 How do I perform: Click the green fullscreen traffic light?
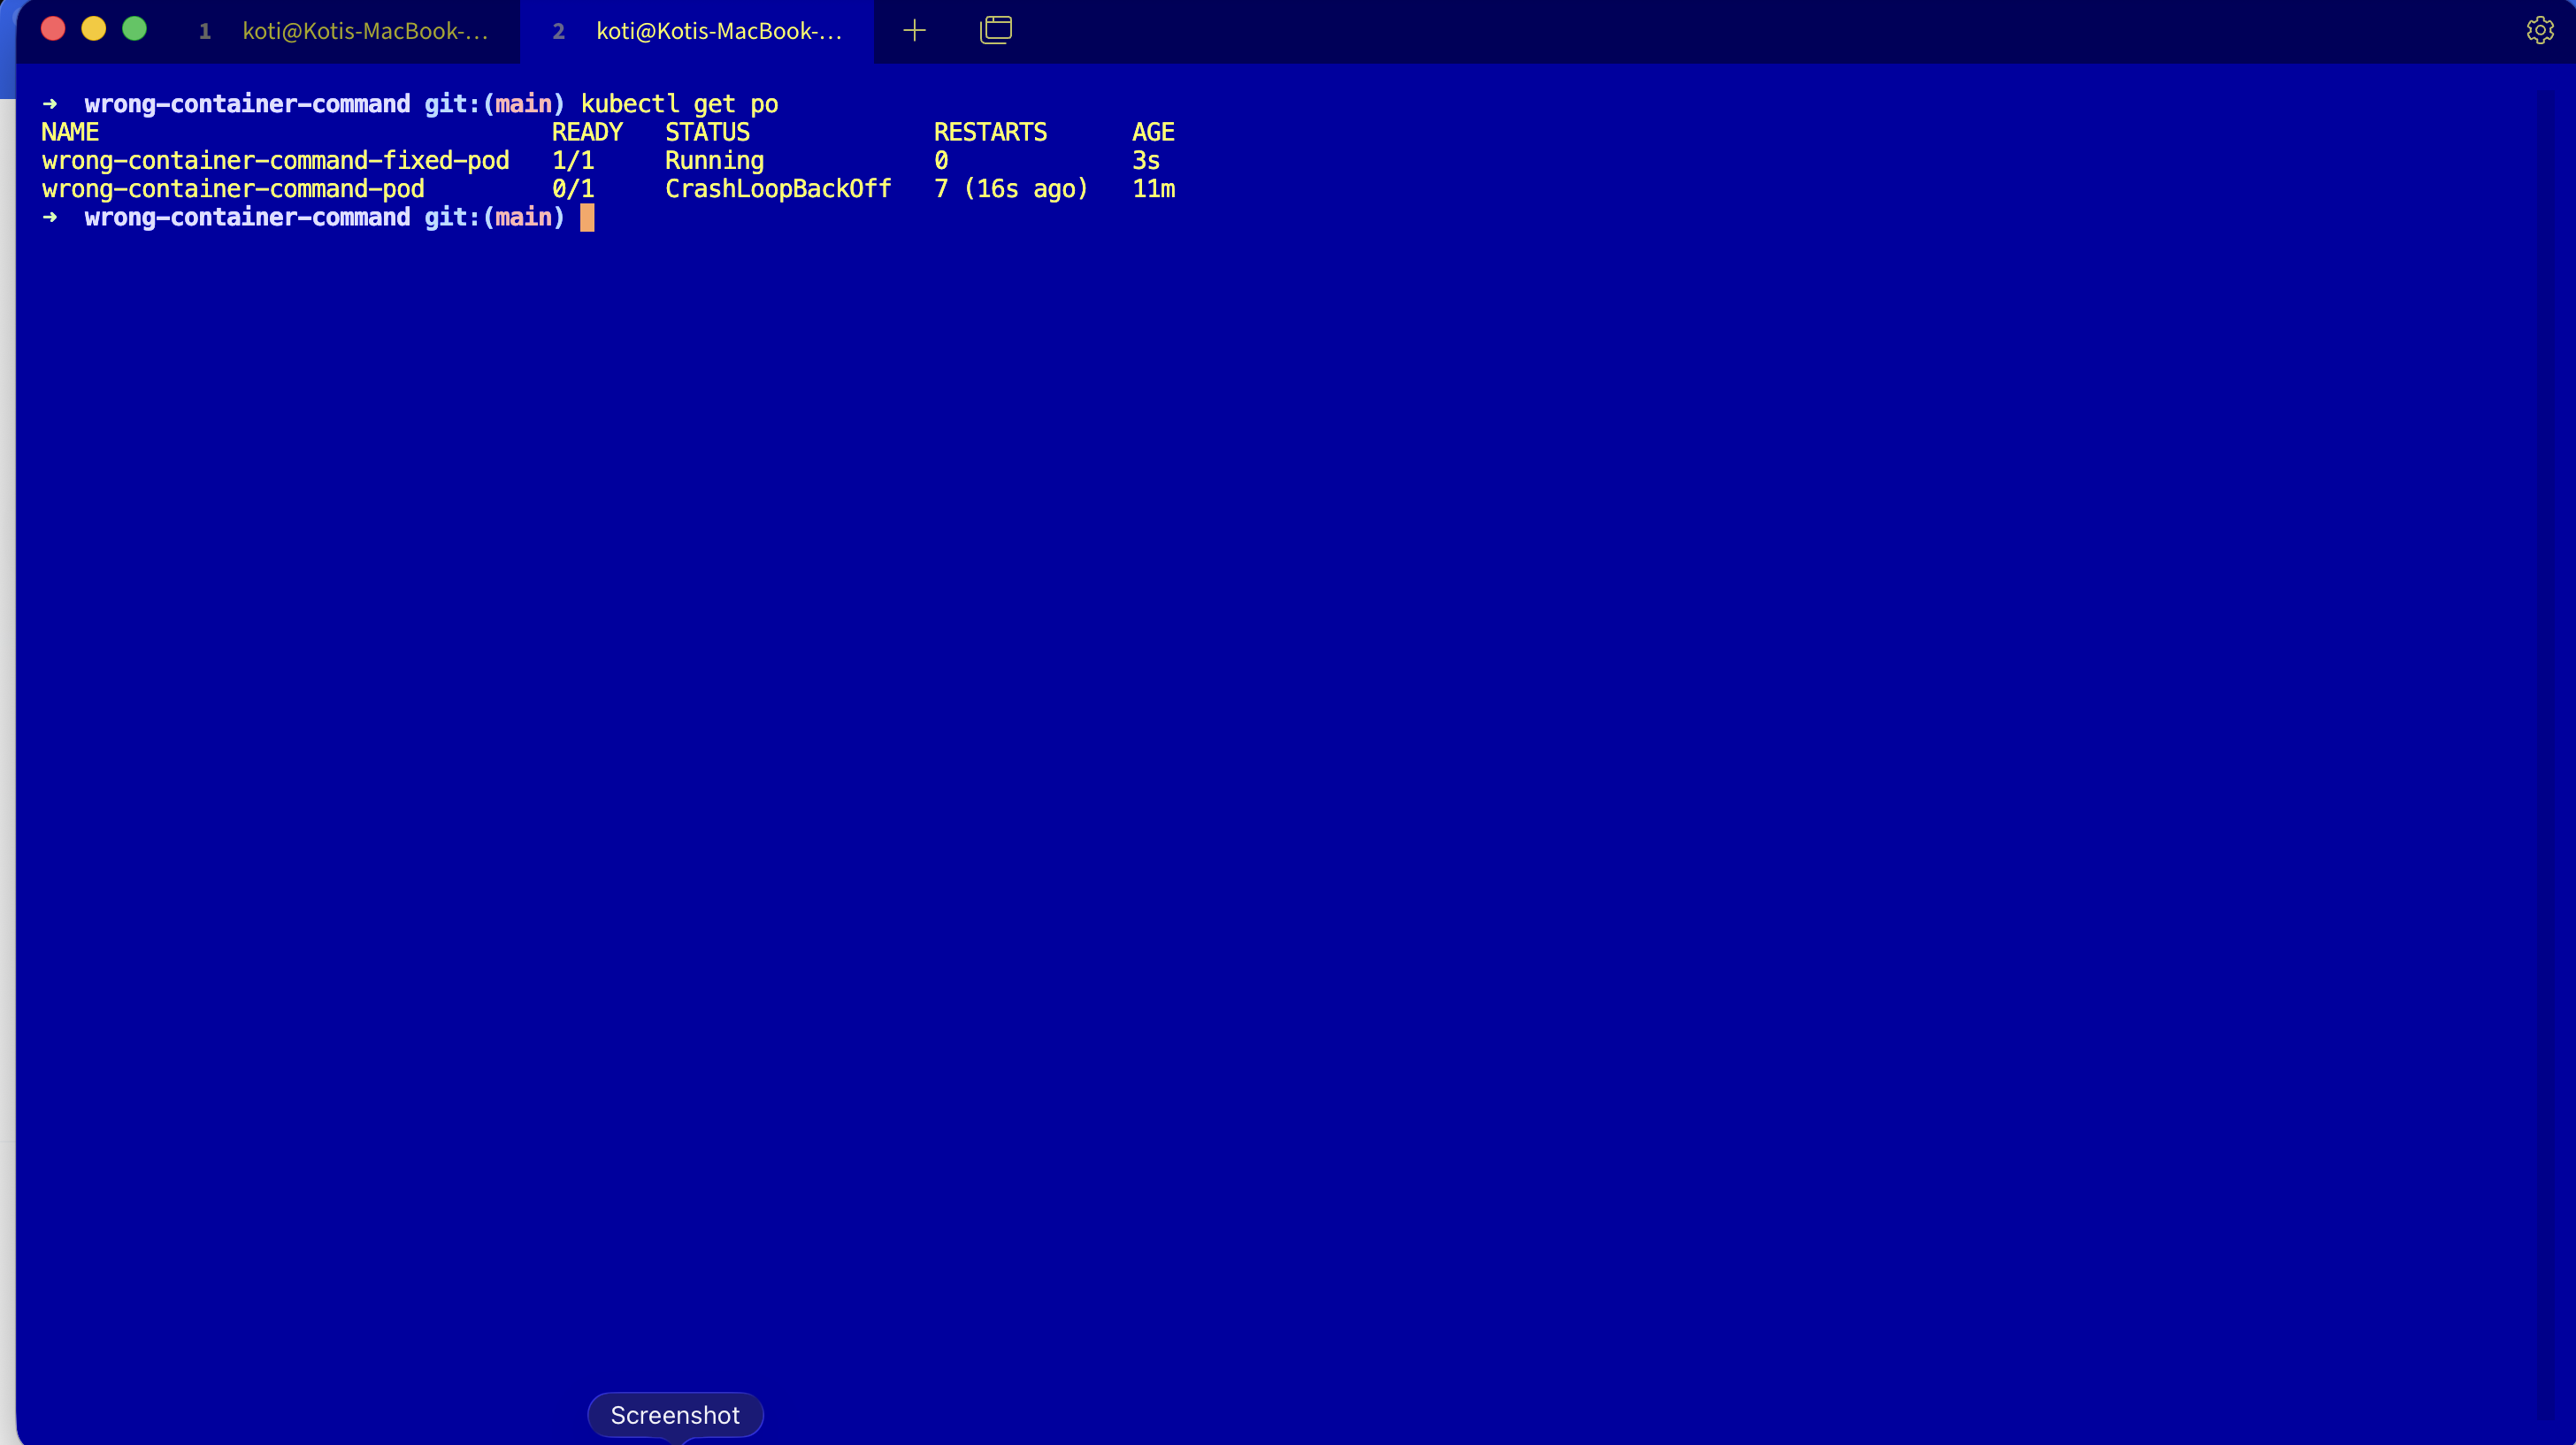pos(133,29)
